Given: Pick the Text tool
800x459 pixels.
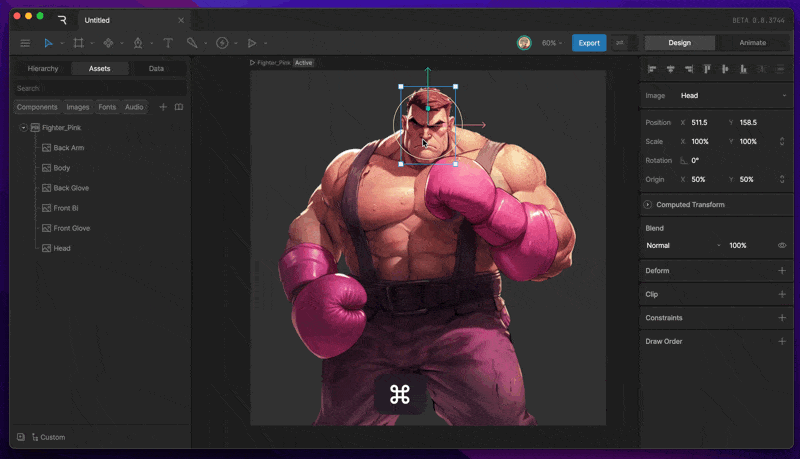Looking at the screenshot, I should click(x=167, y=43).
